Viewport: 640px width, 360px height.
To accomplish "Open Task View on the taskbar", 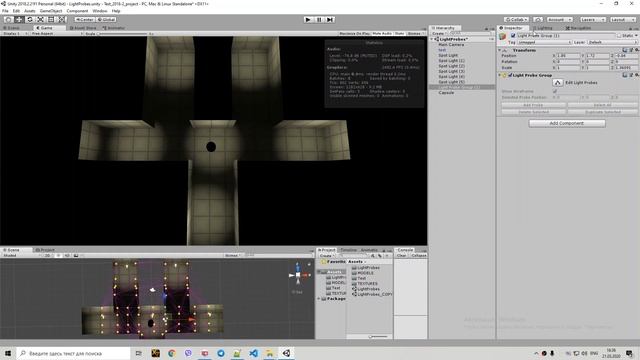I will tap(138, 353).
